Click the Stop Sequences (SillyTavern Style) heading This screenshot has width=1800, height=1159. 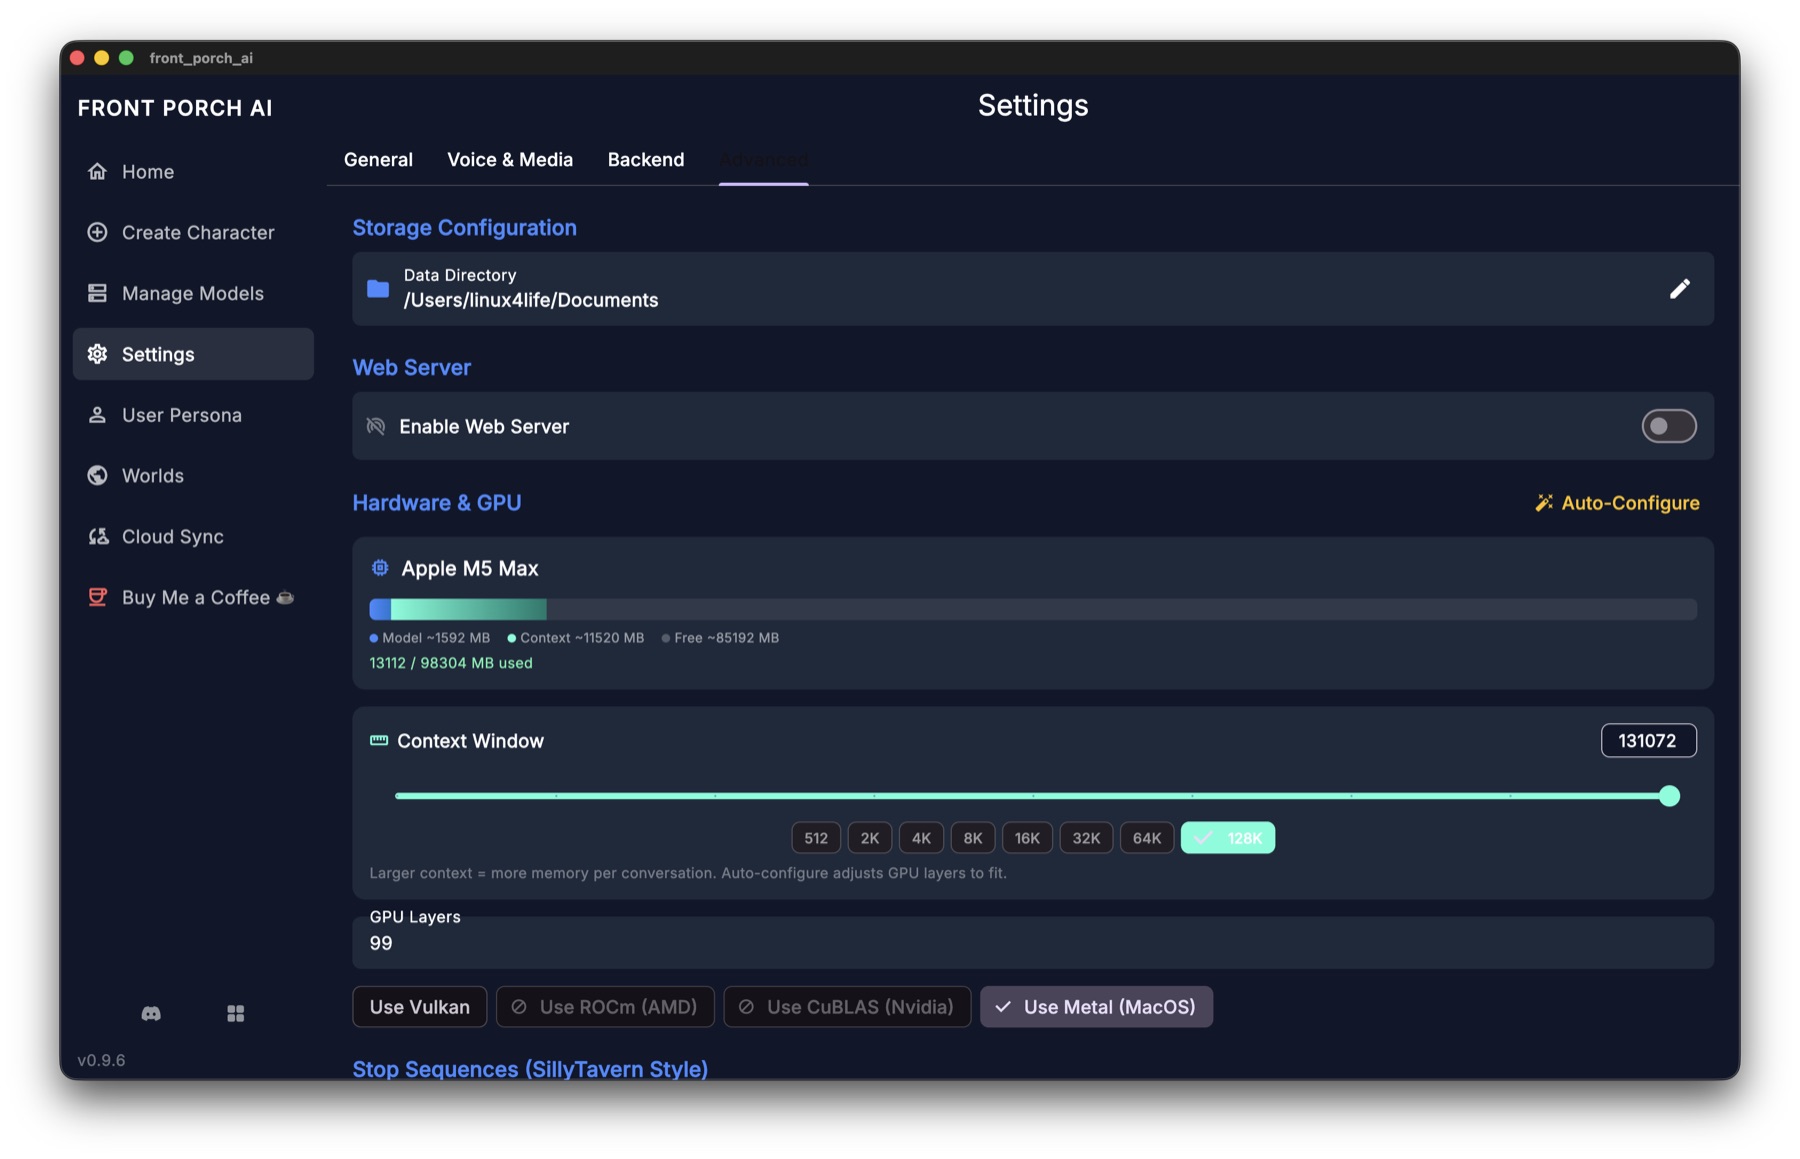coord(530,1069)
